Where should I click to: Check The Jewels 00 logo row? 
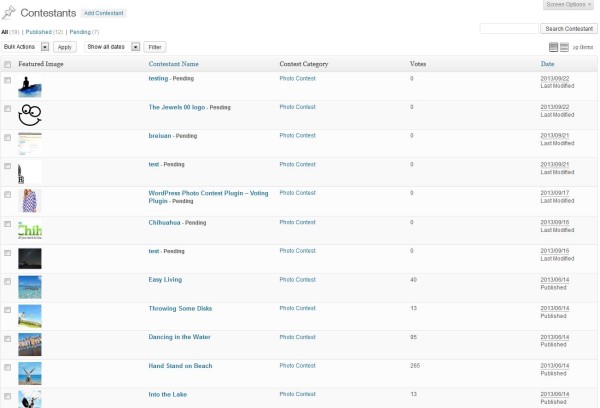pyautogui.click(x=8, y=109)
